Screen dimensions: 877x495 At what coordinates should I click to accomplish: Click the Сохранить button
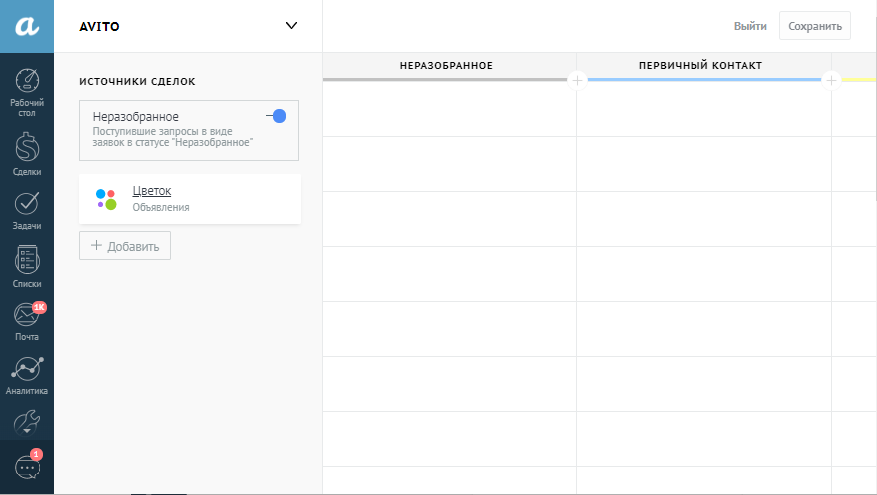(x=815, y=26)
